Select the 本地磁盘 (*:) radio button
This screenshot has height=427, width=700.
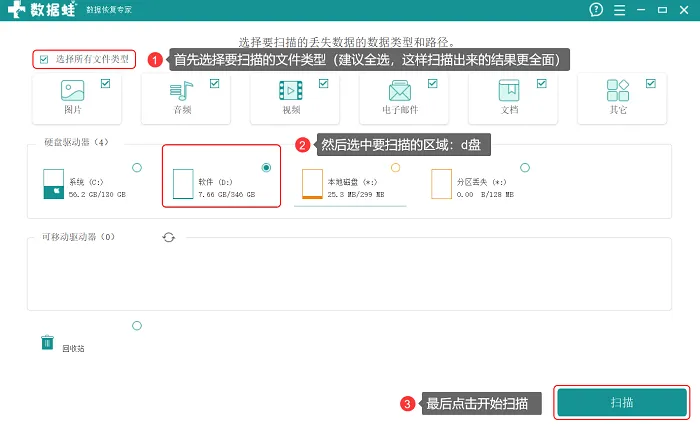tap(395, 167)
